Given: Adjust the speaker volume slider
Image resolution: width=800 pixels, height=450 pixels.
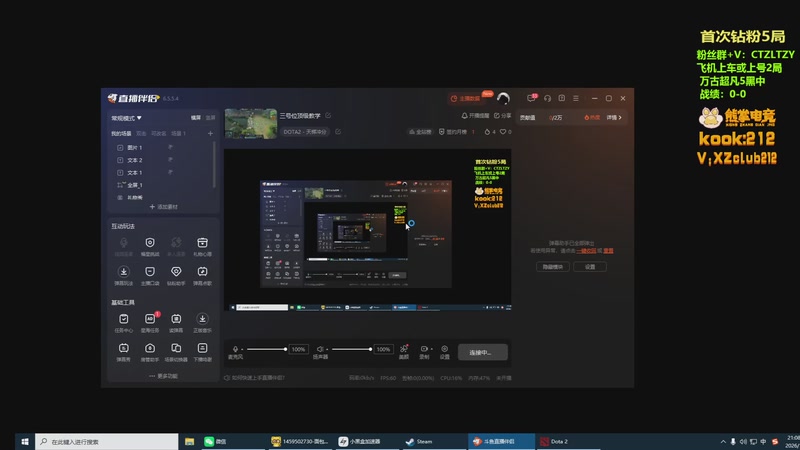Looking at the screenshot, I should pos(352,349).
